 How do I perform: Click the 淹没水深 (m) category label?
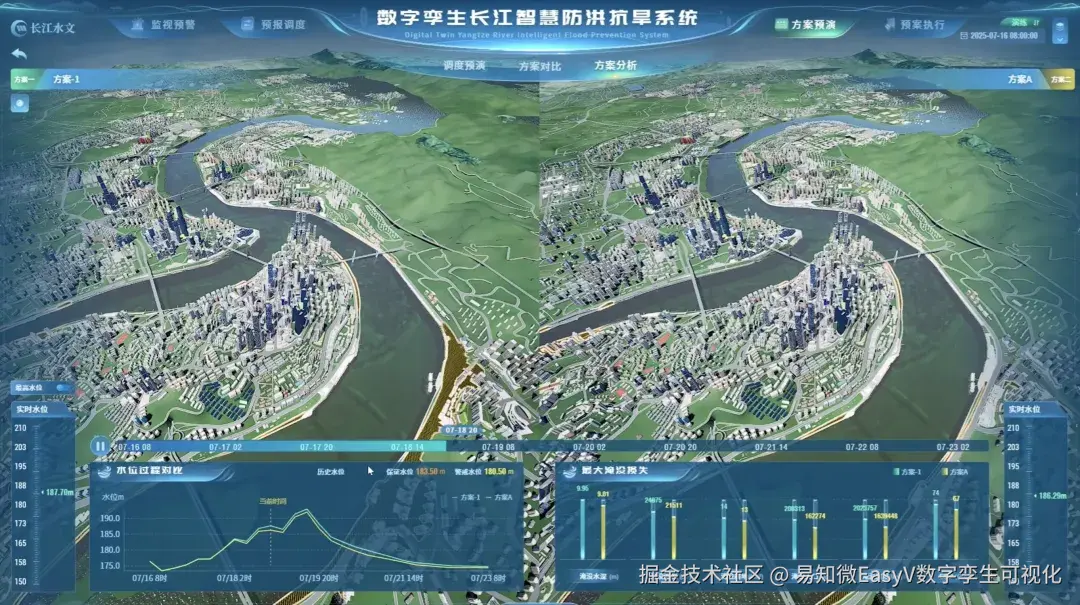tap(599, 577)
